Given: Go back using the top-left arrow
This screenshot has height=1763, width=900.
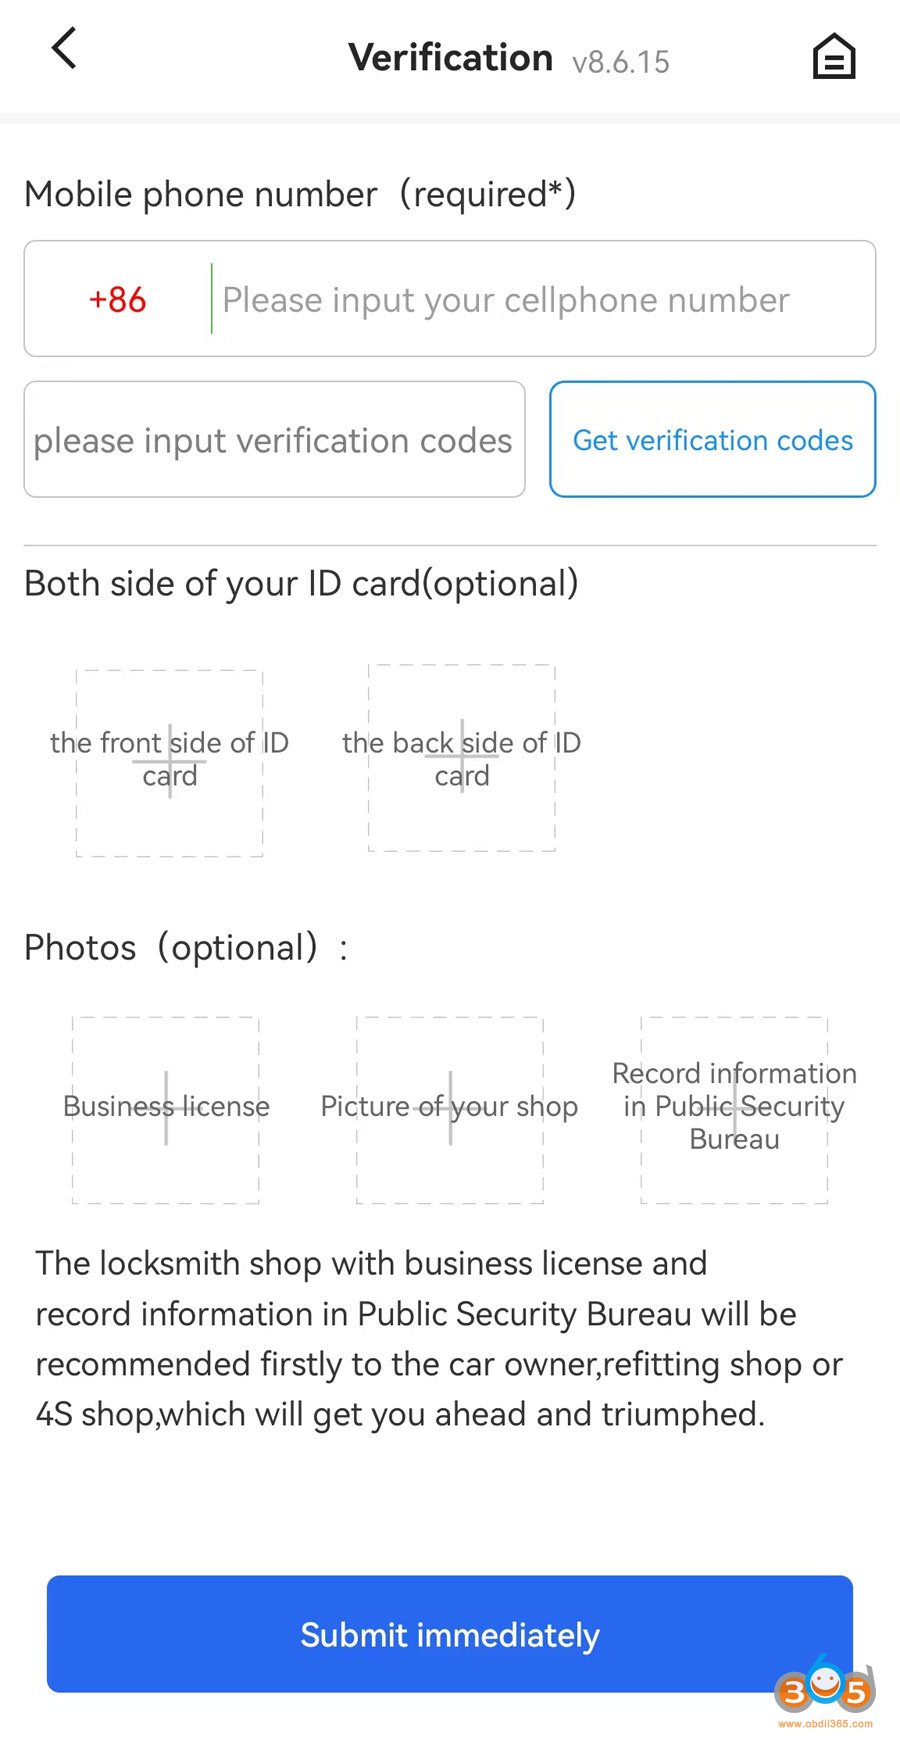Looking at the screenshot, I should pyautogui.click(x=64, y=48).
